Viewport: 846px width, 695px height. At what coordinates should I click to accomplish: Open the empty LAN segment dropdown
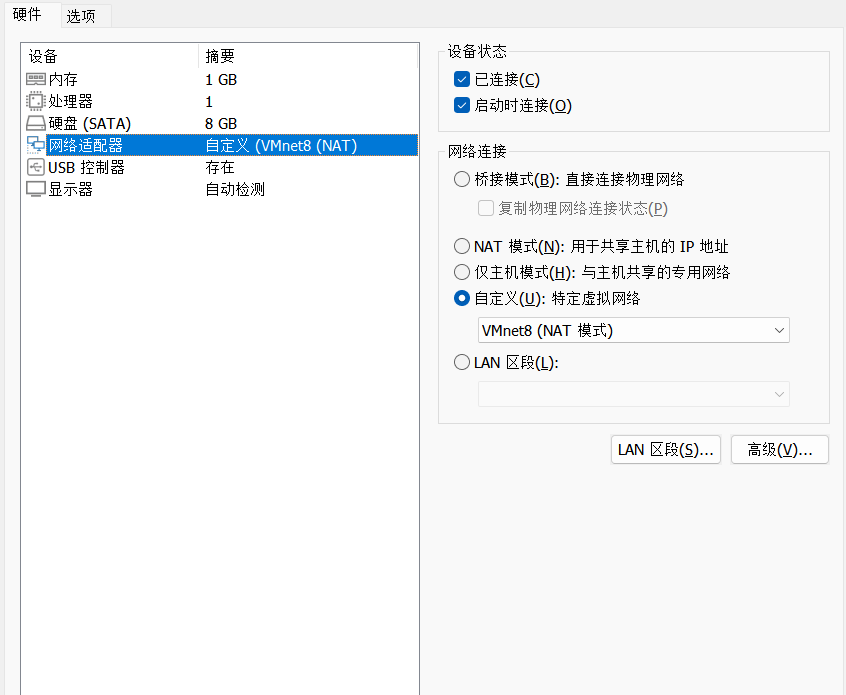[633, 394]
